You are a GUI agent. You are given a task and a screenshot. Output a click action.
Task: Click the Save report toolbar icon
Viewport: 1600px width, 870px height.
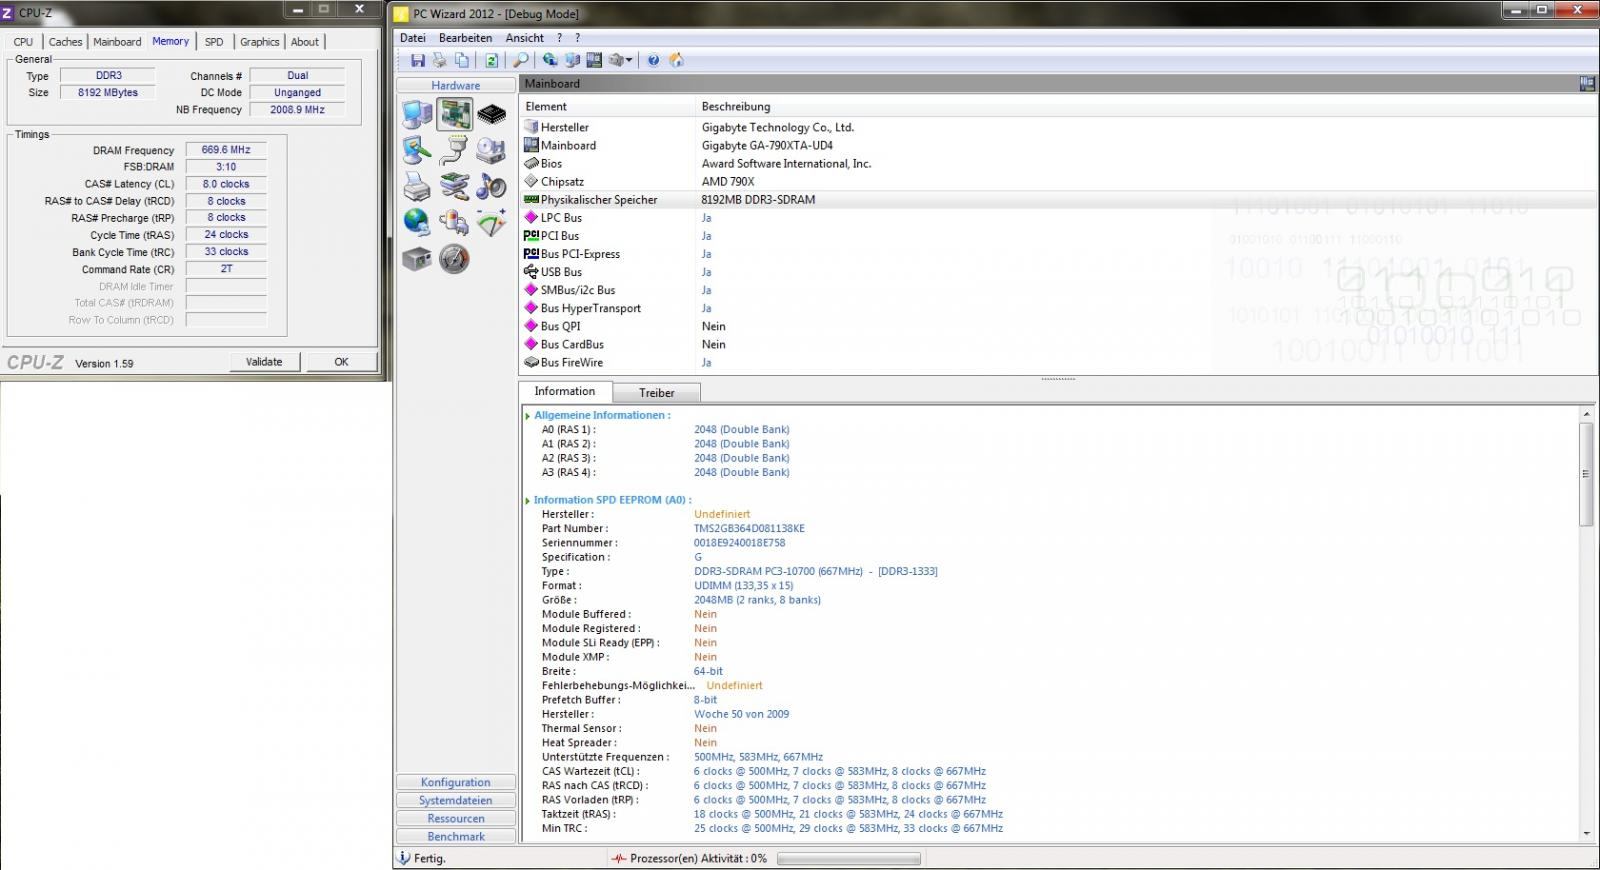418,60
